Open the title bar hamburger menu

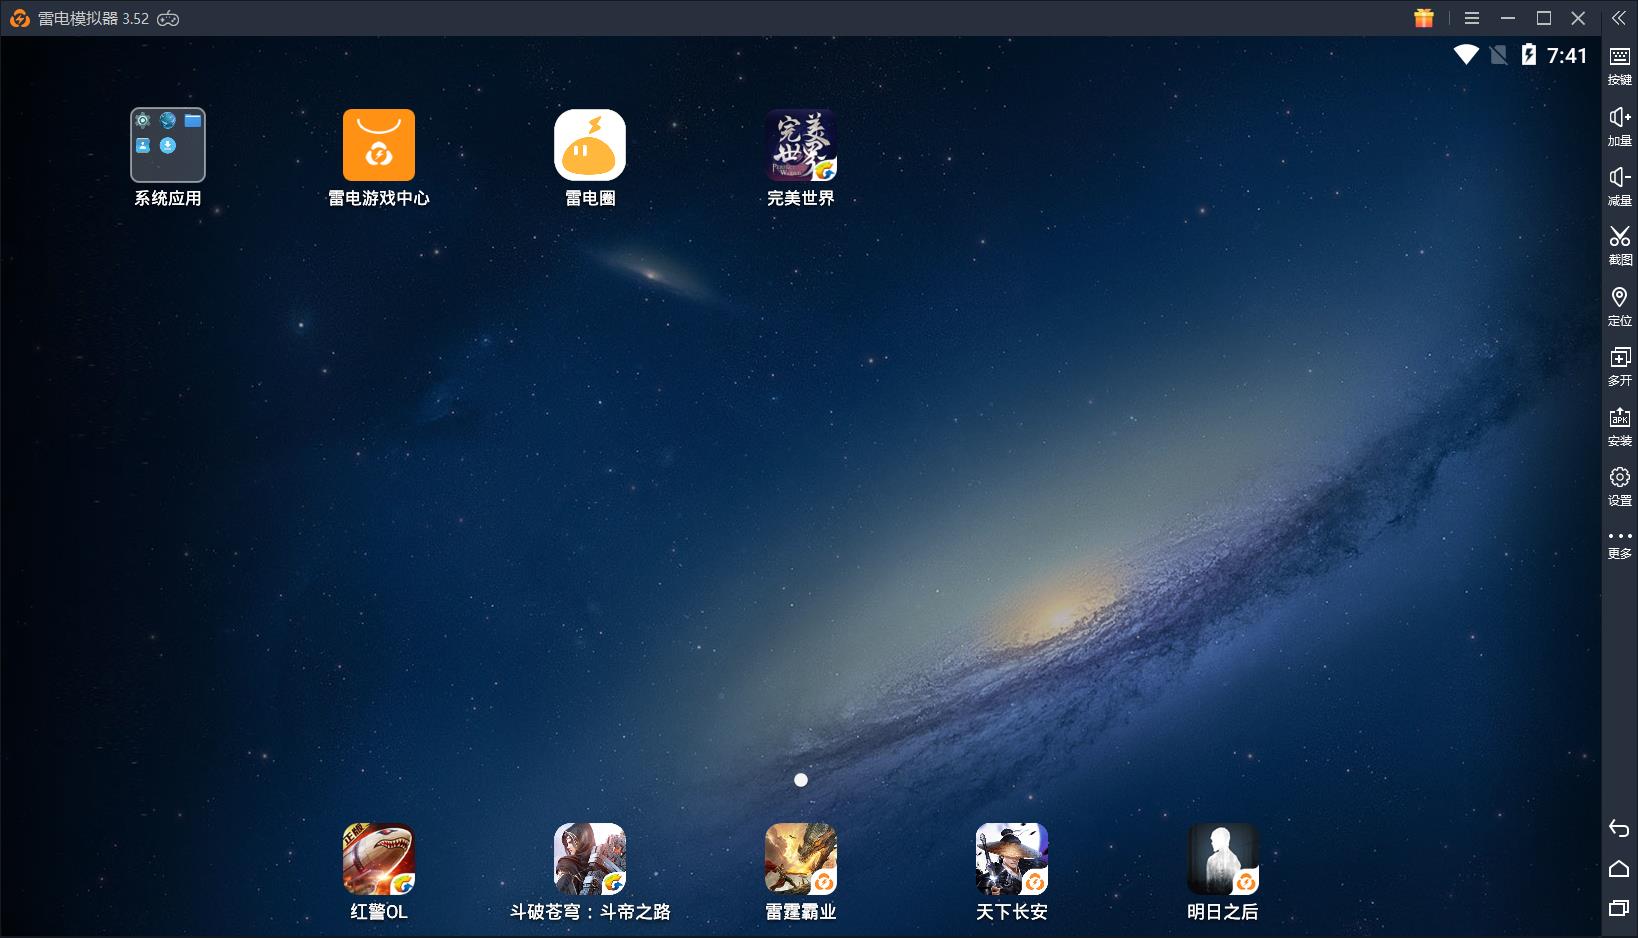tap(1472, 18)
